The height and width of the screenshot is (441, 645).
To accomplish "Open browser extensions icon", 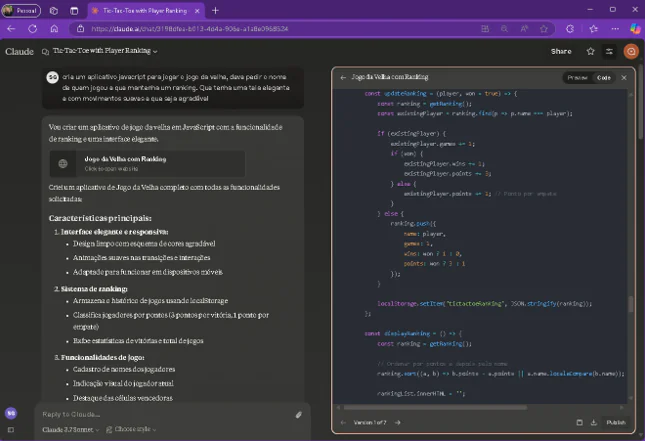I will [x=570, y=29].
